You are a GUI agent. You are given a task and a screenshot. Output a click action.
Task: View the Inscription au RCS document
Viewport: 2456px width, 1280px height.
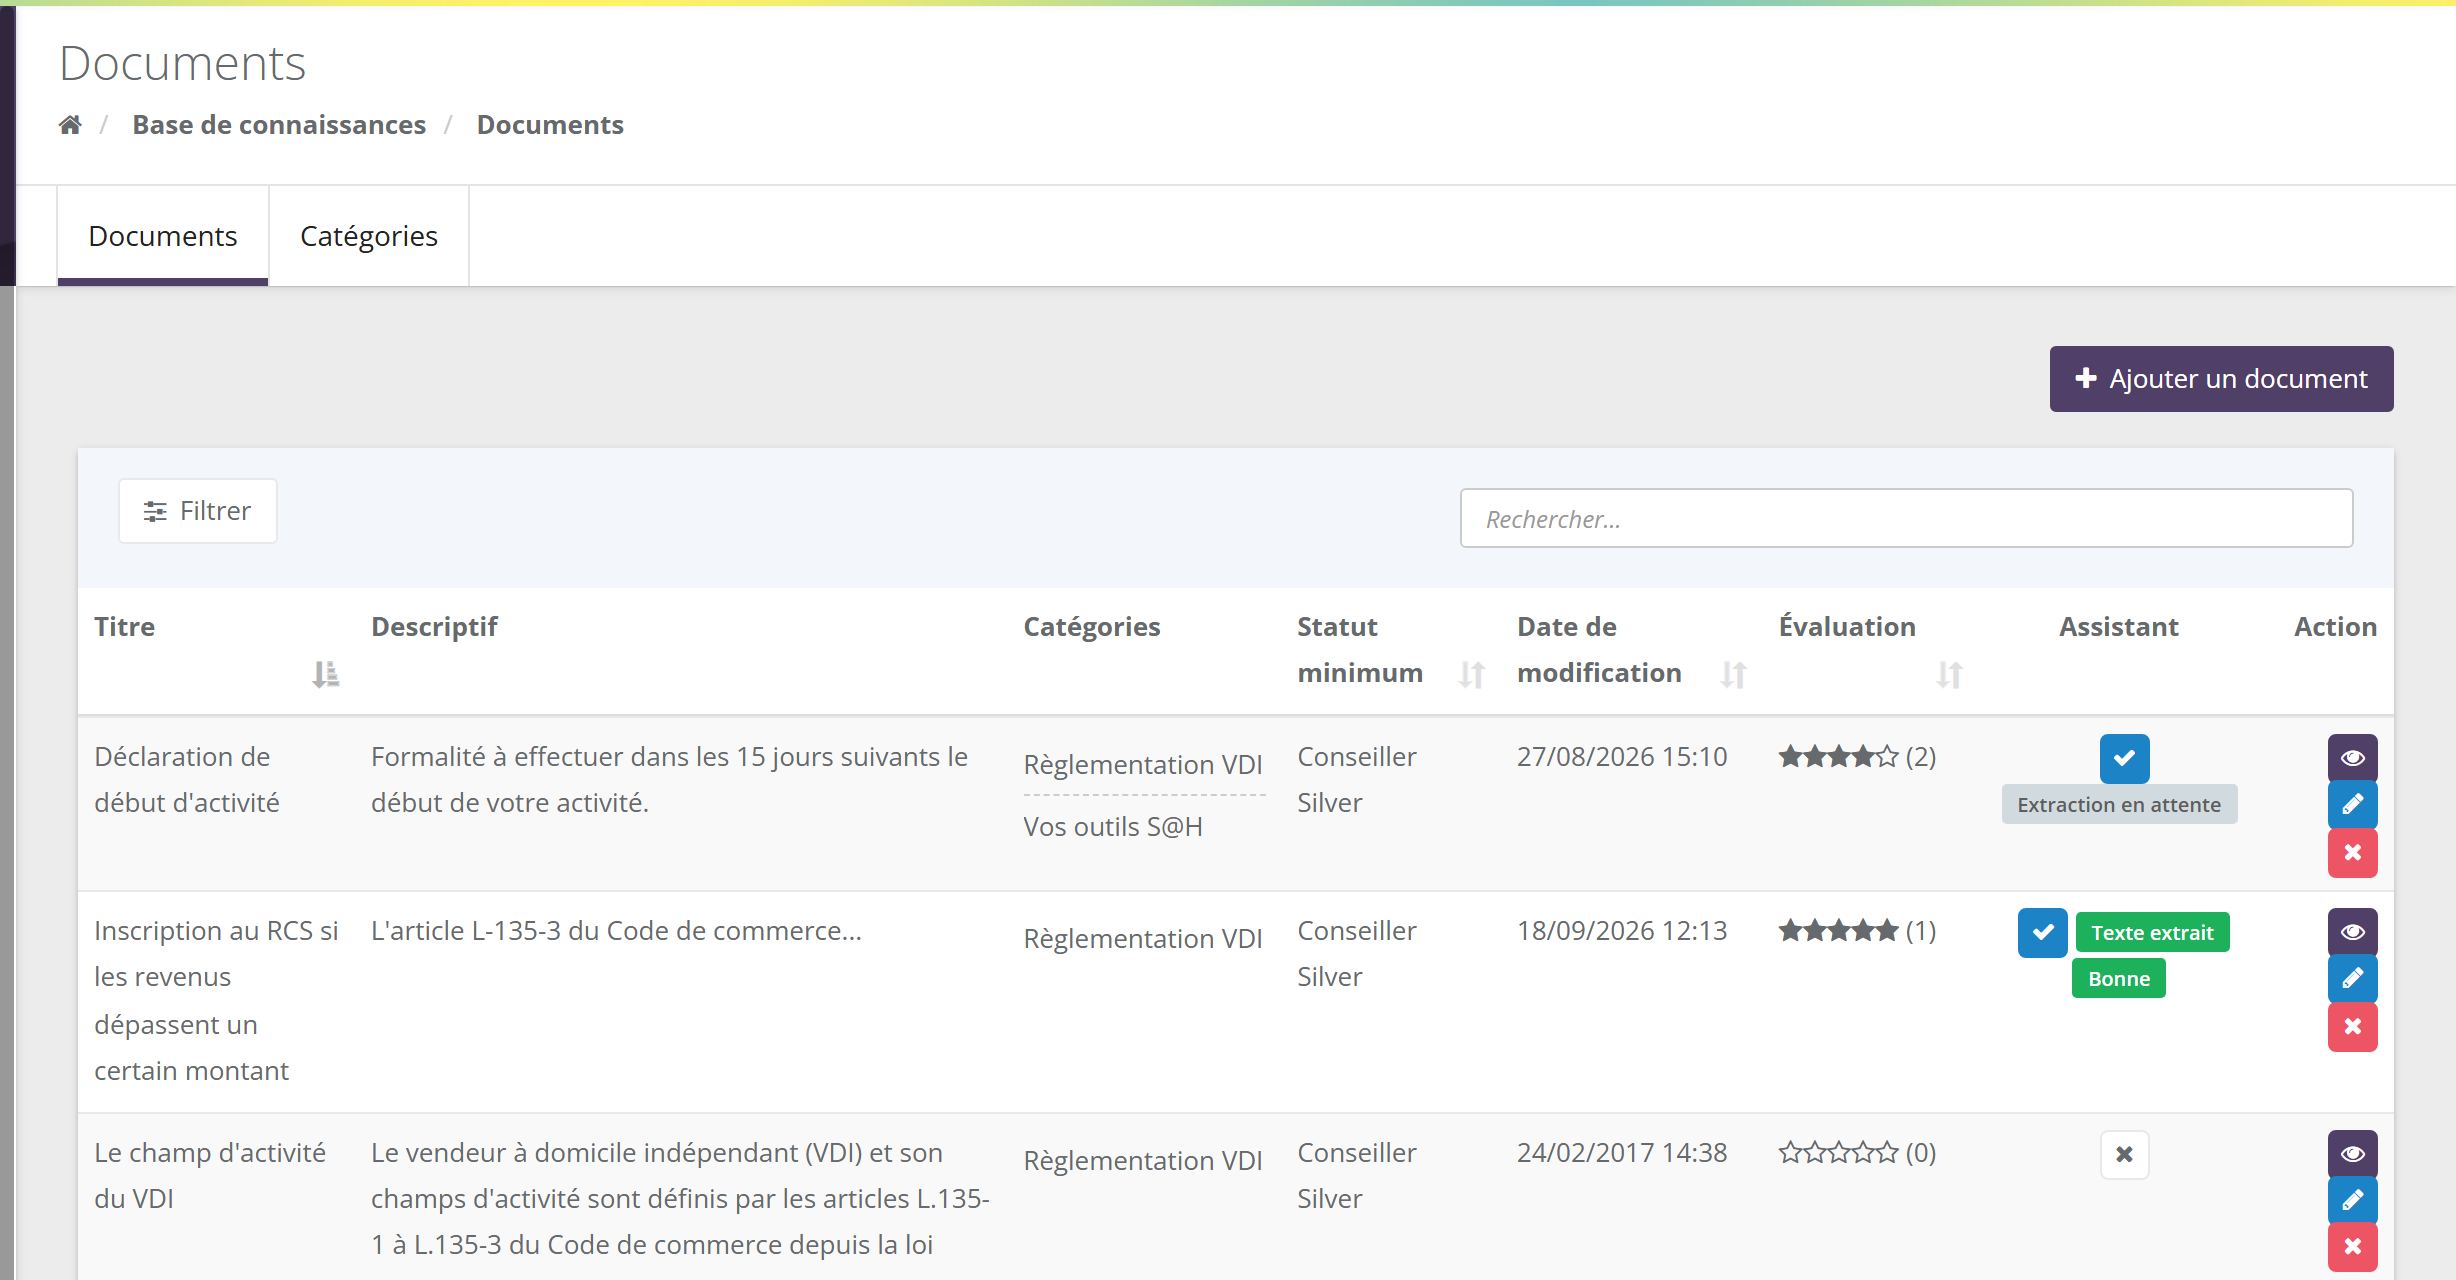2352,932
